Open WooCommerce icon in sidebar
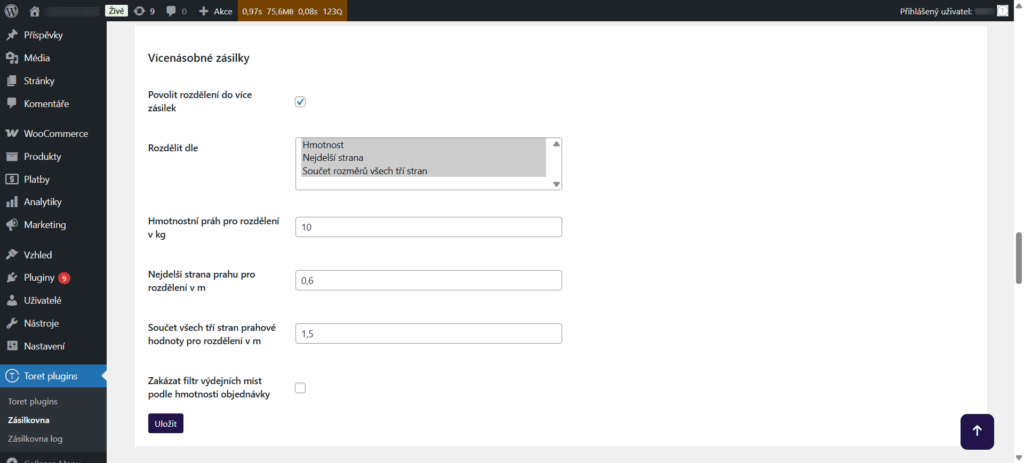The width and height of the screenshot is (1024, 463). [x=12, y=134]
